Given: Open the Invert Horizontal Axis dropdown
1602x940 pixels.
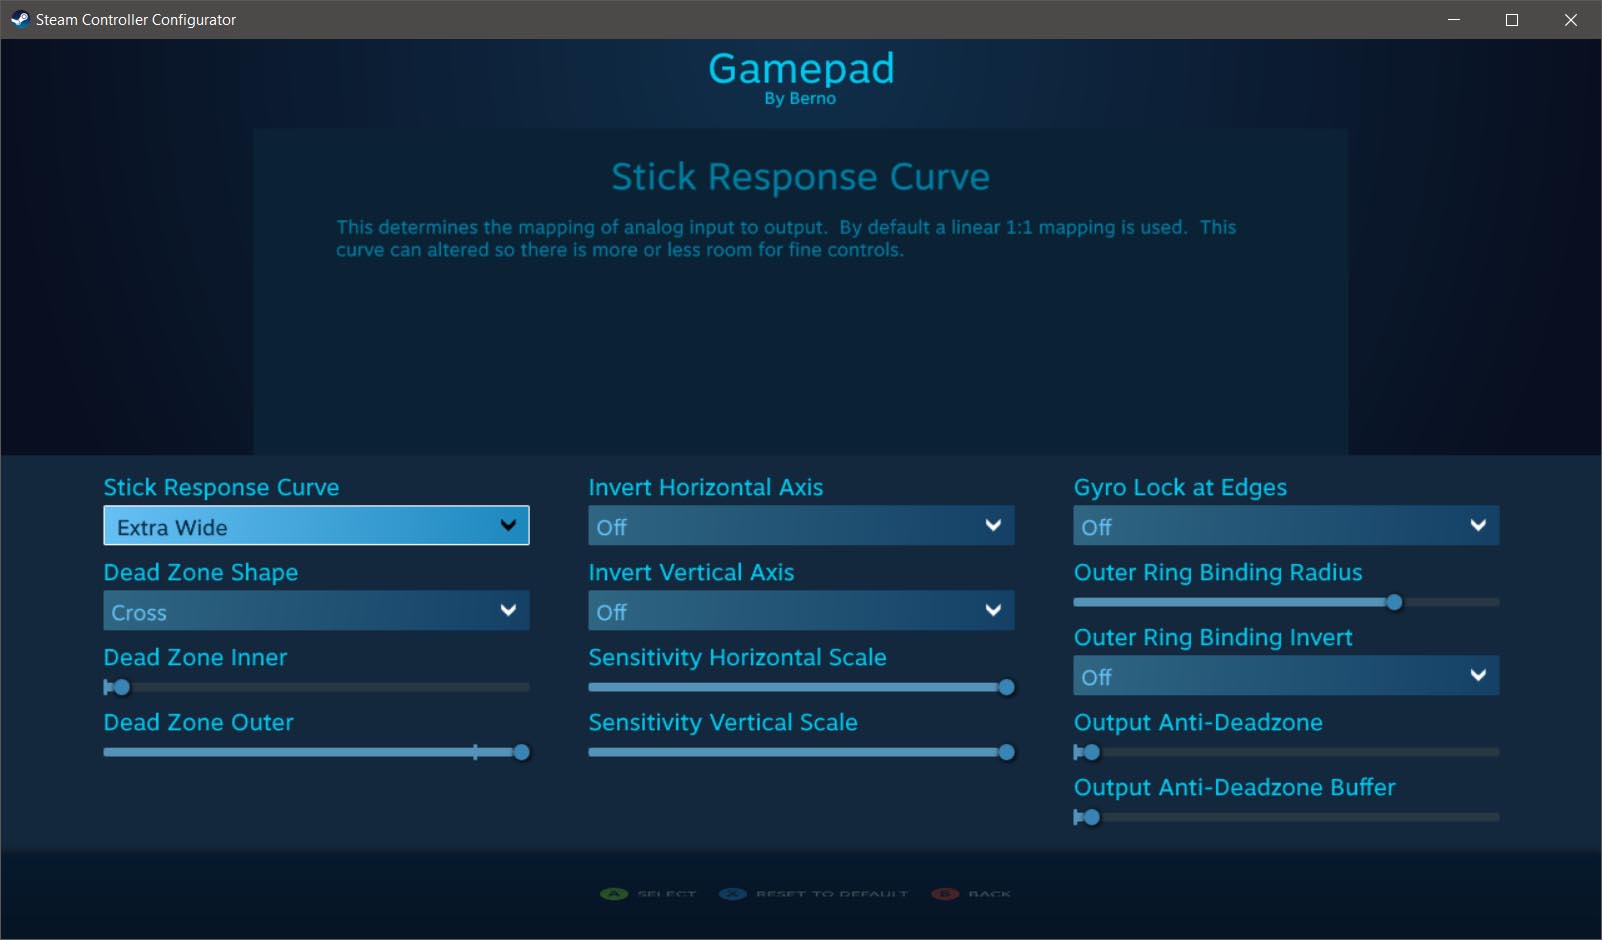Looking at the screenshot, I should pos(801,526).
